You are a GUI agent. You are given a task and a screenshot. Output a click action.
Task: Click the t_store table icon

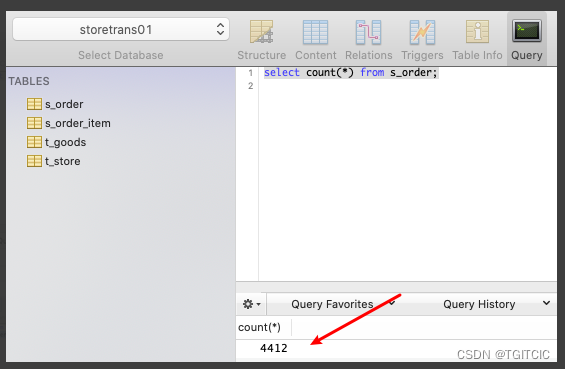pos(34,161)
